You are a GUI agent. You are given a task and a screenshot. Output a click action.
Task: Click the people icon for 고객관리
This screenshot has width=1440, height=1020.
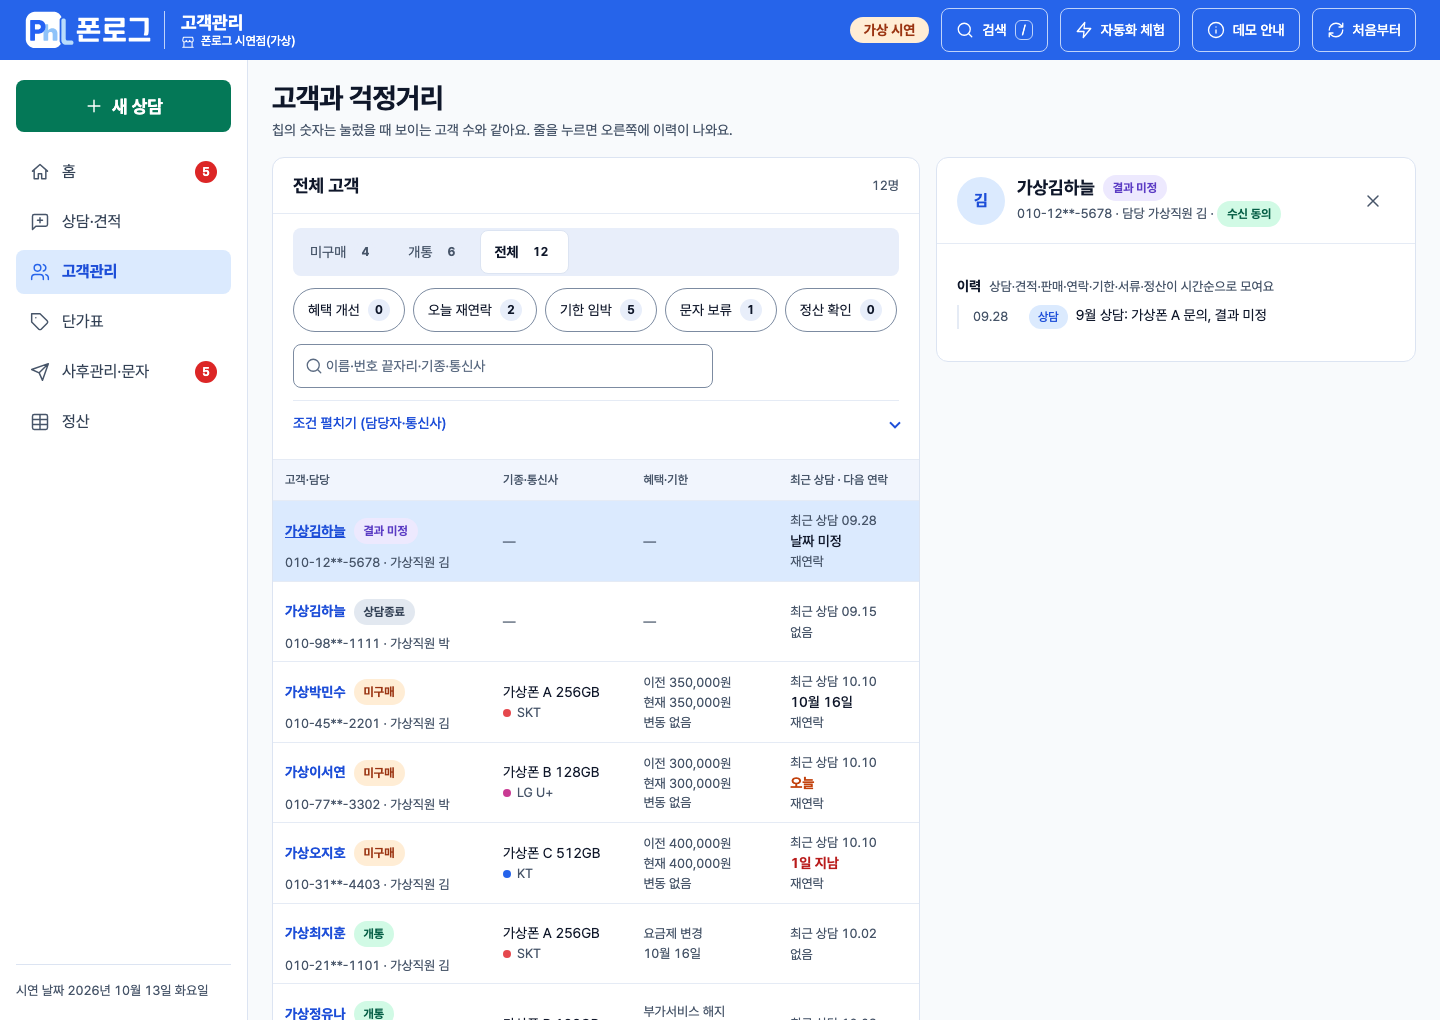pyautogui.click(x=40, y=272)
